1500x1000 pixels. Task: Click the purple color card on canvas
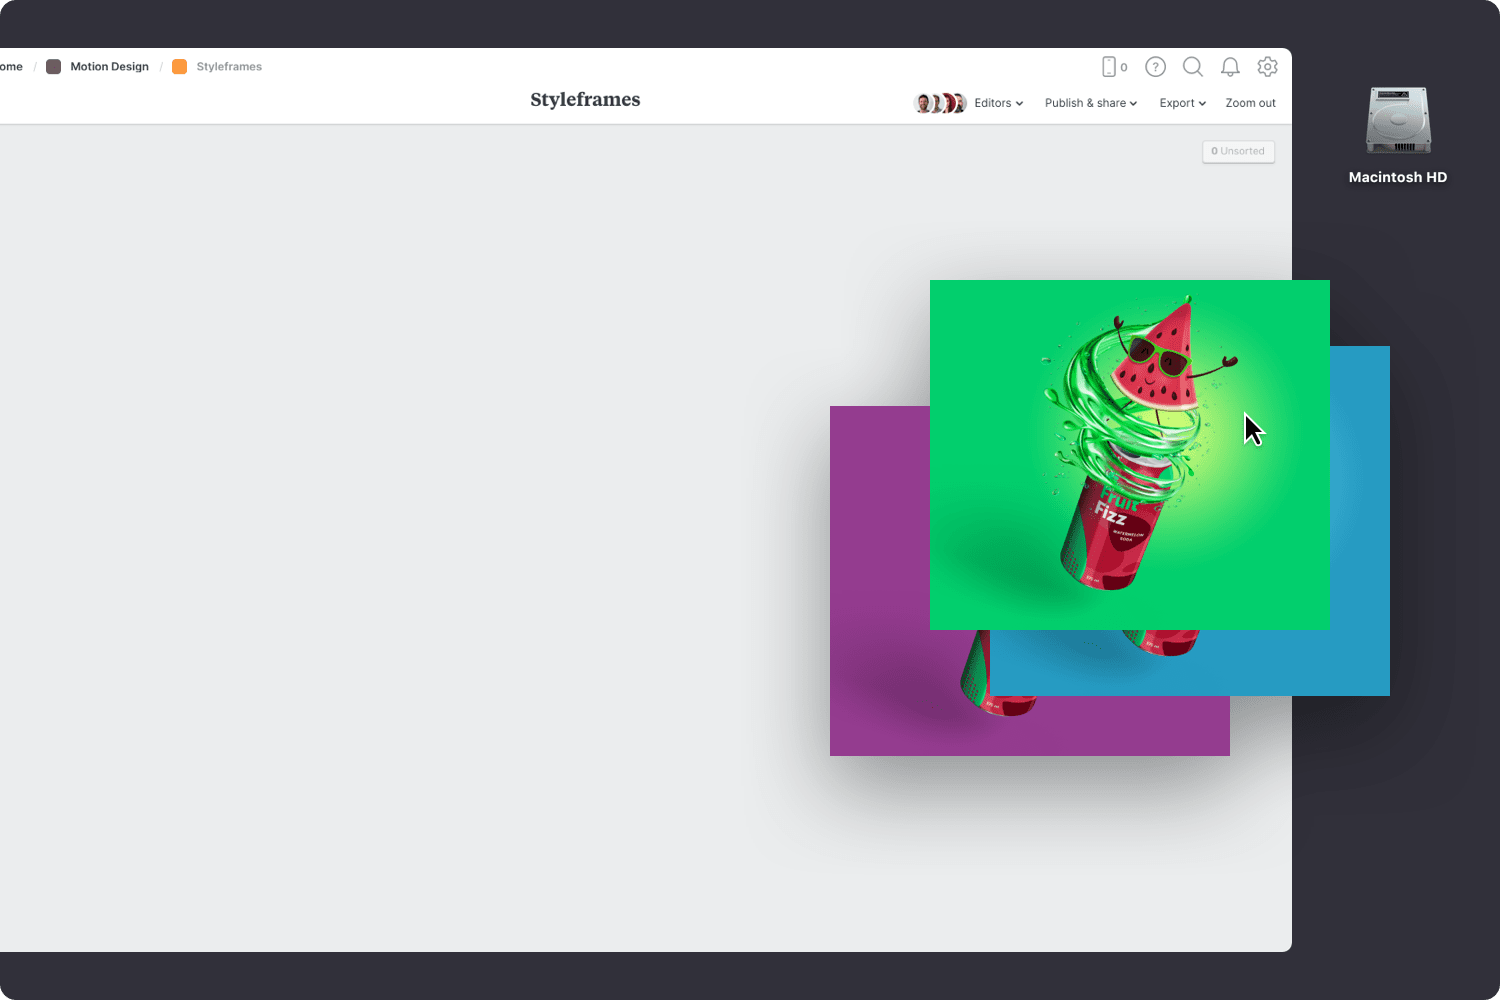point(880,580)
